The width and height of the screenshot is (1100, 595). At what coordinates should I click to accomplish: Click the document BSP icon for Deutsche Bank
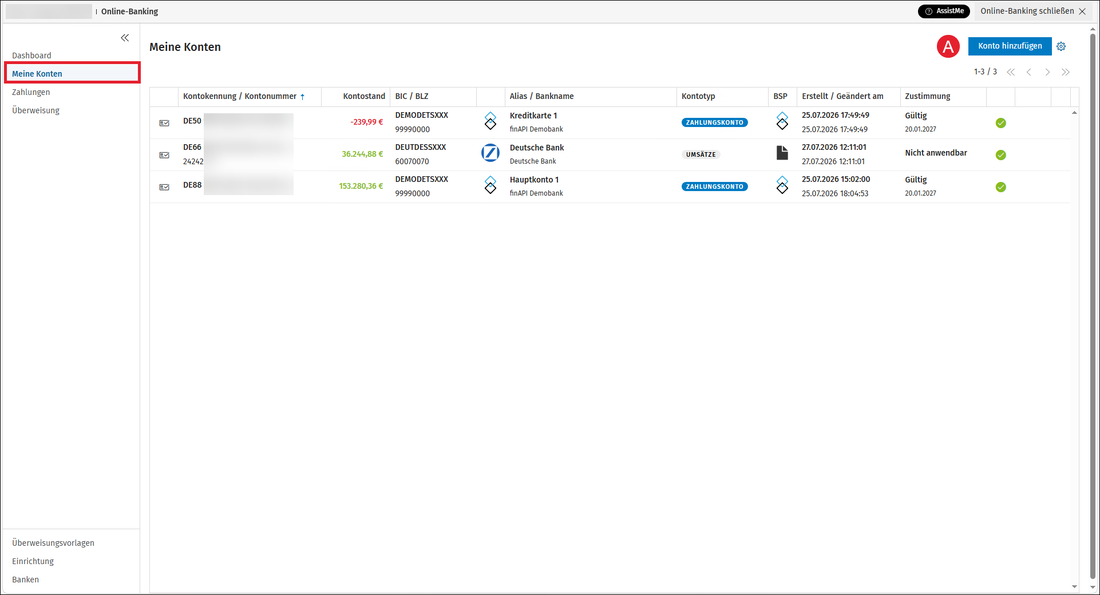782,153
